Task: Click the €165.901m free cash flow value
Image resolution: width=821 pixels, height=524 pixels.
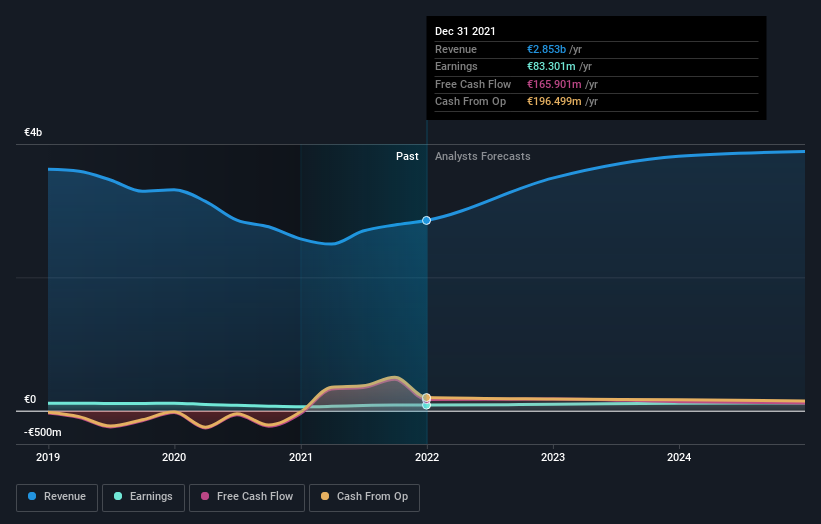Action: [554, 84]
